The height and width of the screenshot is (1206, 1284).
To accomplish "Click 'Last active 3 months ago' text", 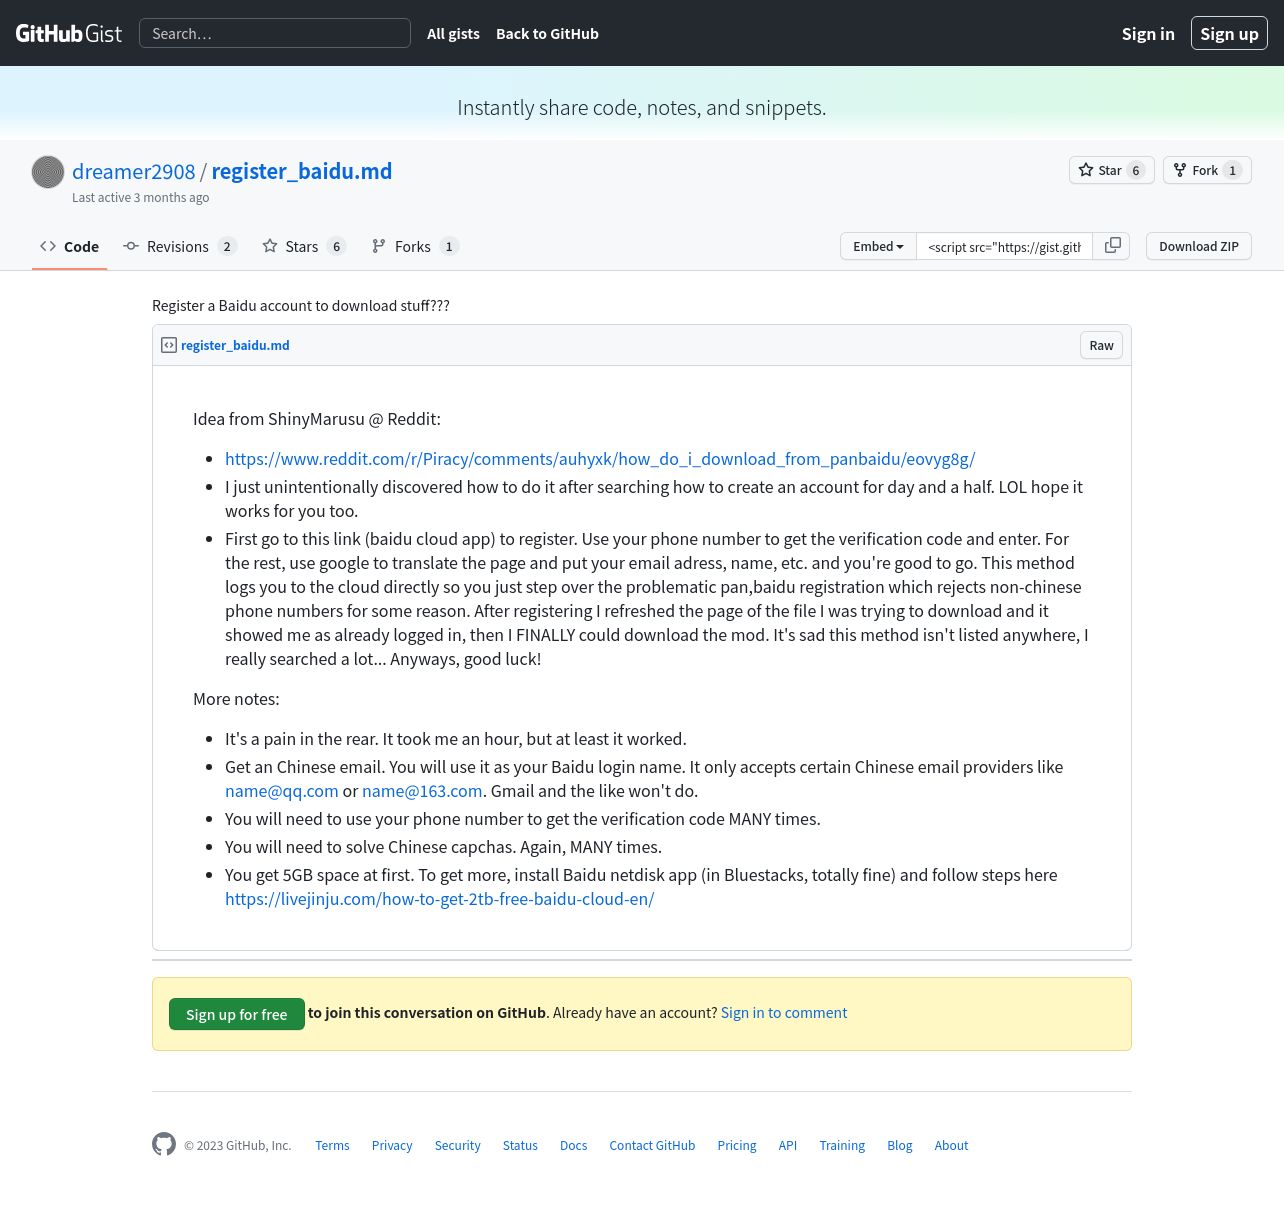I will pyautogui.click(x=141, y=197).
